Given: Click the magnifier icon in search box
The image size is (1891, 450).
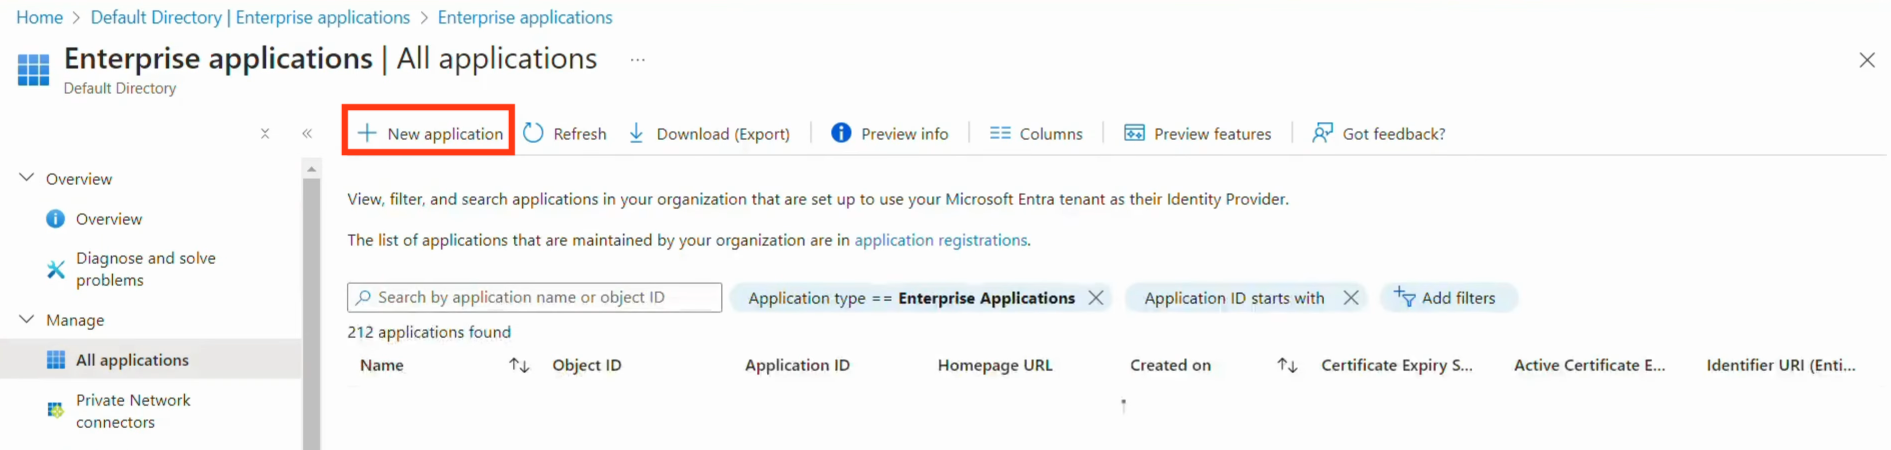Looking at the screenshot, I should pyautogui.click(x=364, y=297).
